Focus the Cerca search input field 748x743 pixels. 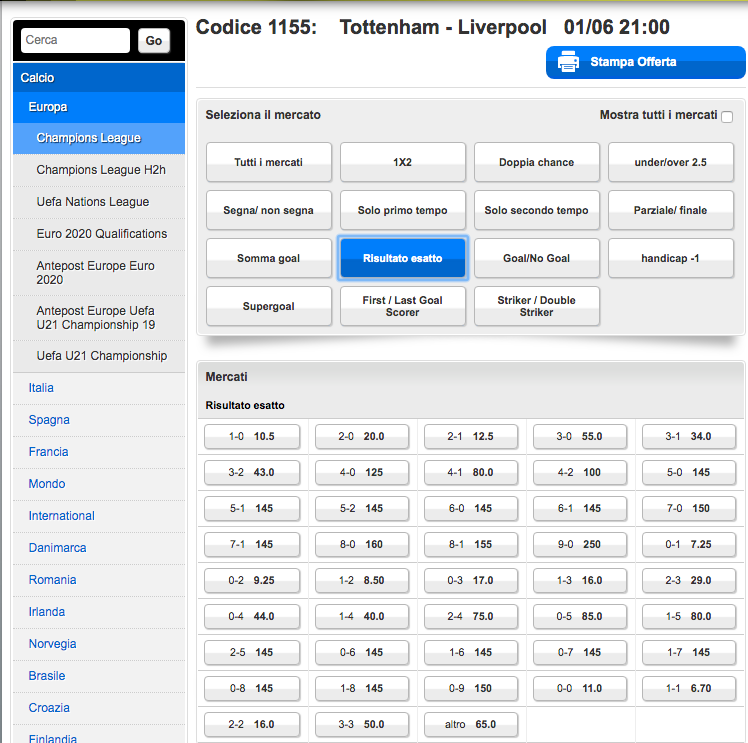coord(76,41)
